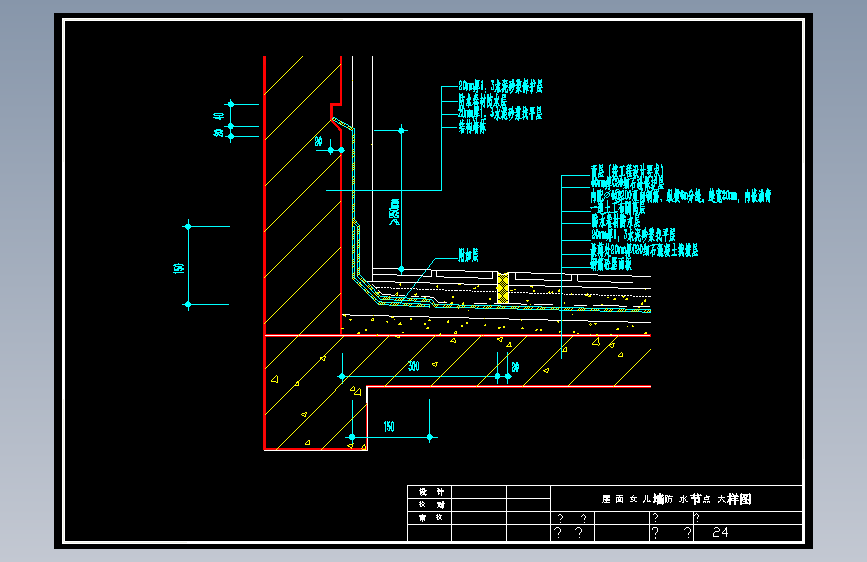Click the 150 vertical dimension left of the wall
Screen dimensions: 867x562
[x=178, y=268]
